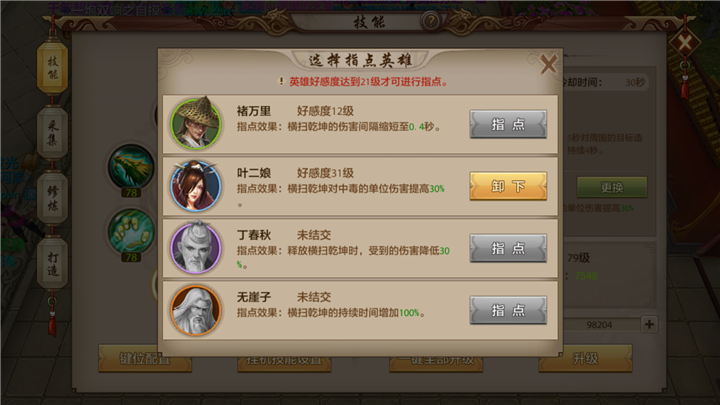Screen dimensions: 720x405
Task: Select 褚万里 hero portrait with straw hat
Action: click(196, 123)
